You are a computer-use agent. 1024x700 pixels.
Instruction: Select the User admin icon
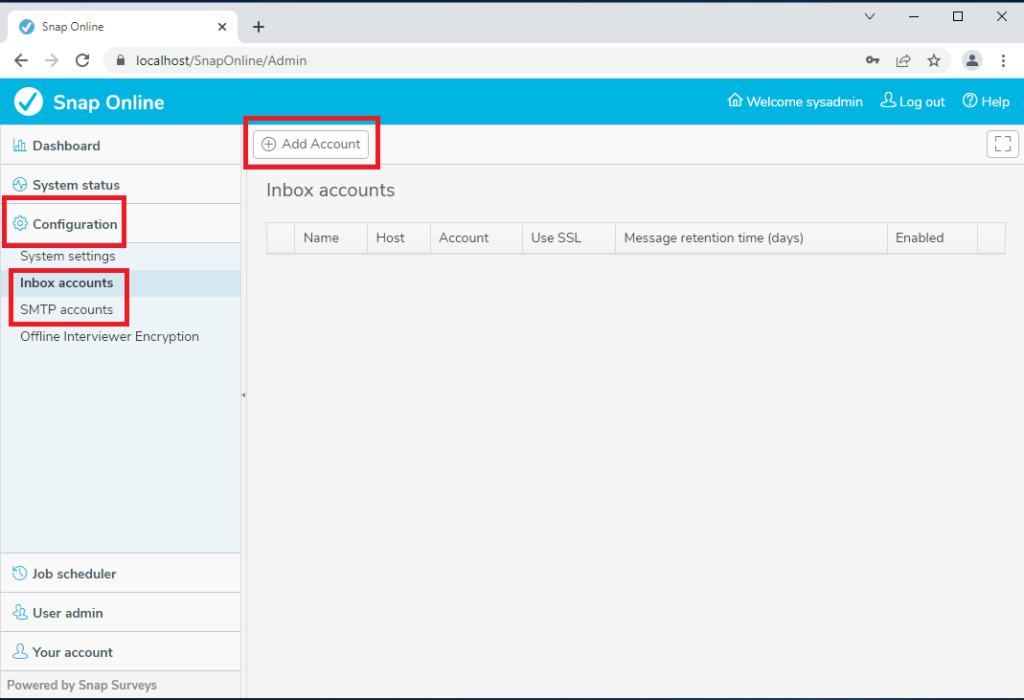pyautogui.click(x=19, y=612)
